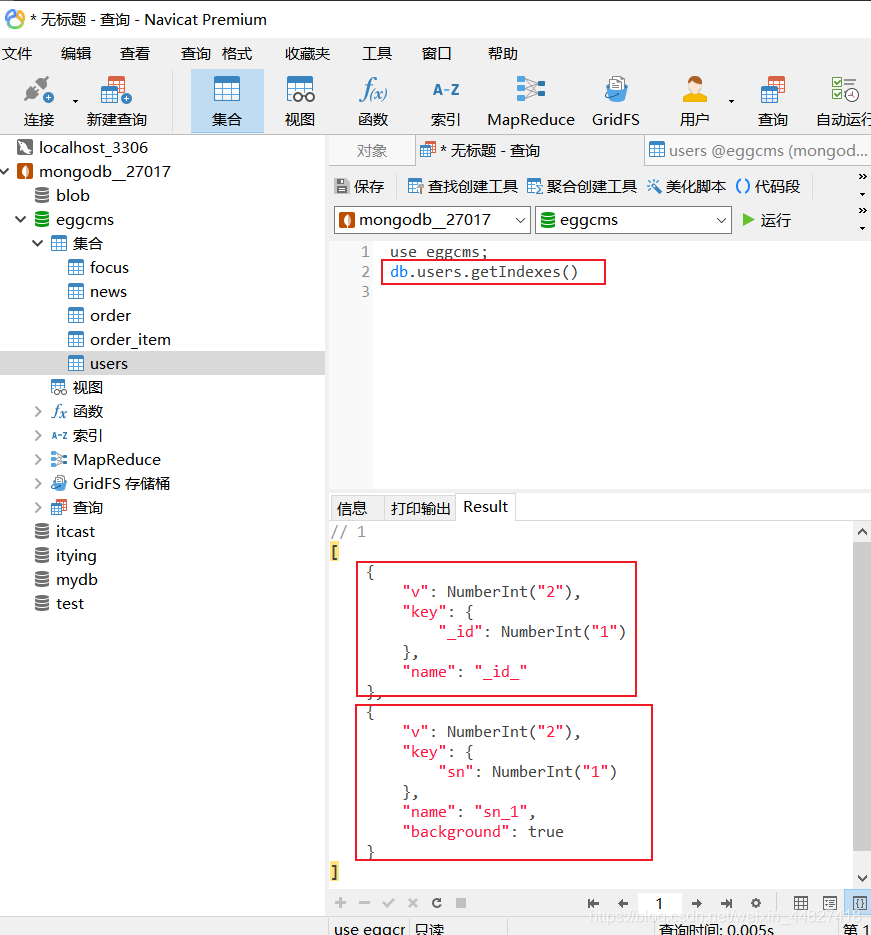Click Beautify Script (美化脚本)
Viewport: 871px width, 935px height.
tap(686, 187)
